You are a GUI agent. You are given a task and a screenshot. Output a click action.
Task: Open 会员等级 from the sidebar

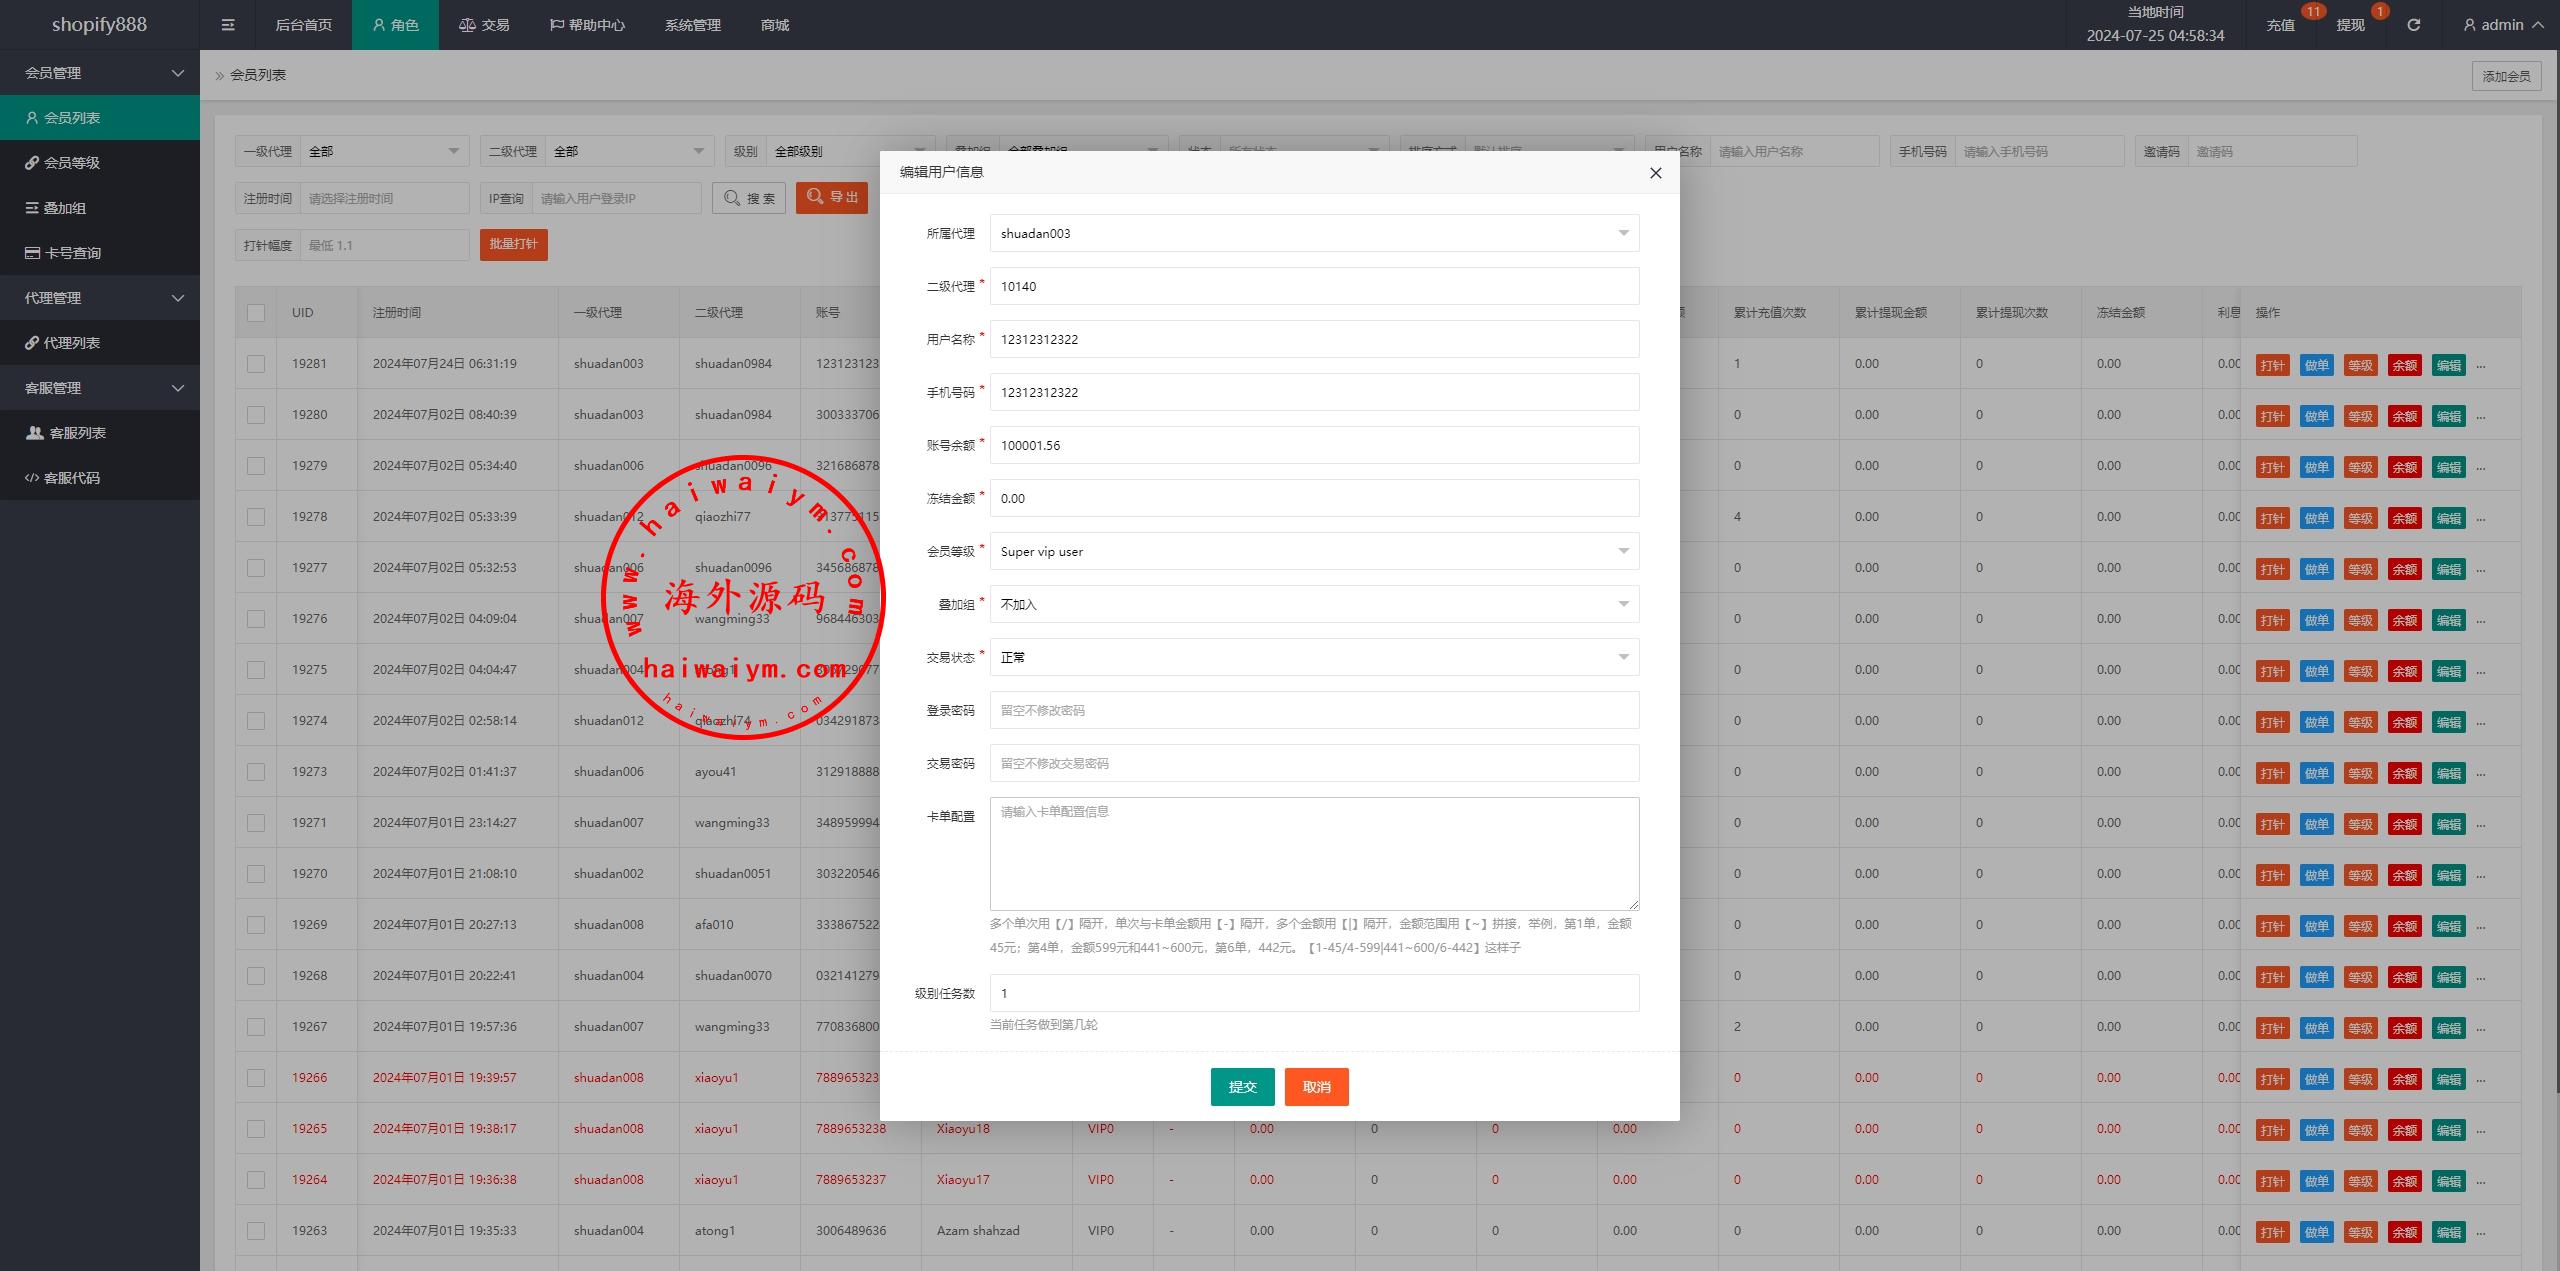pos(71,163)
